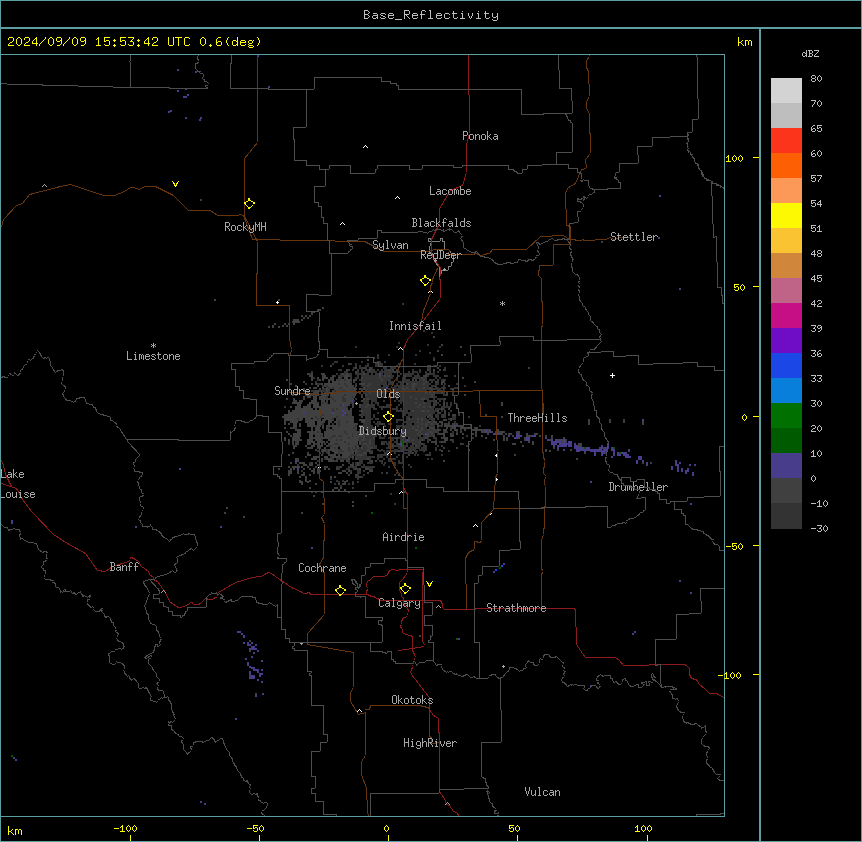This screenshot has width=862, height=842.
Task: Click the green 30 dBZ legend swatch
Action: 786,416
